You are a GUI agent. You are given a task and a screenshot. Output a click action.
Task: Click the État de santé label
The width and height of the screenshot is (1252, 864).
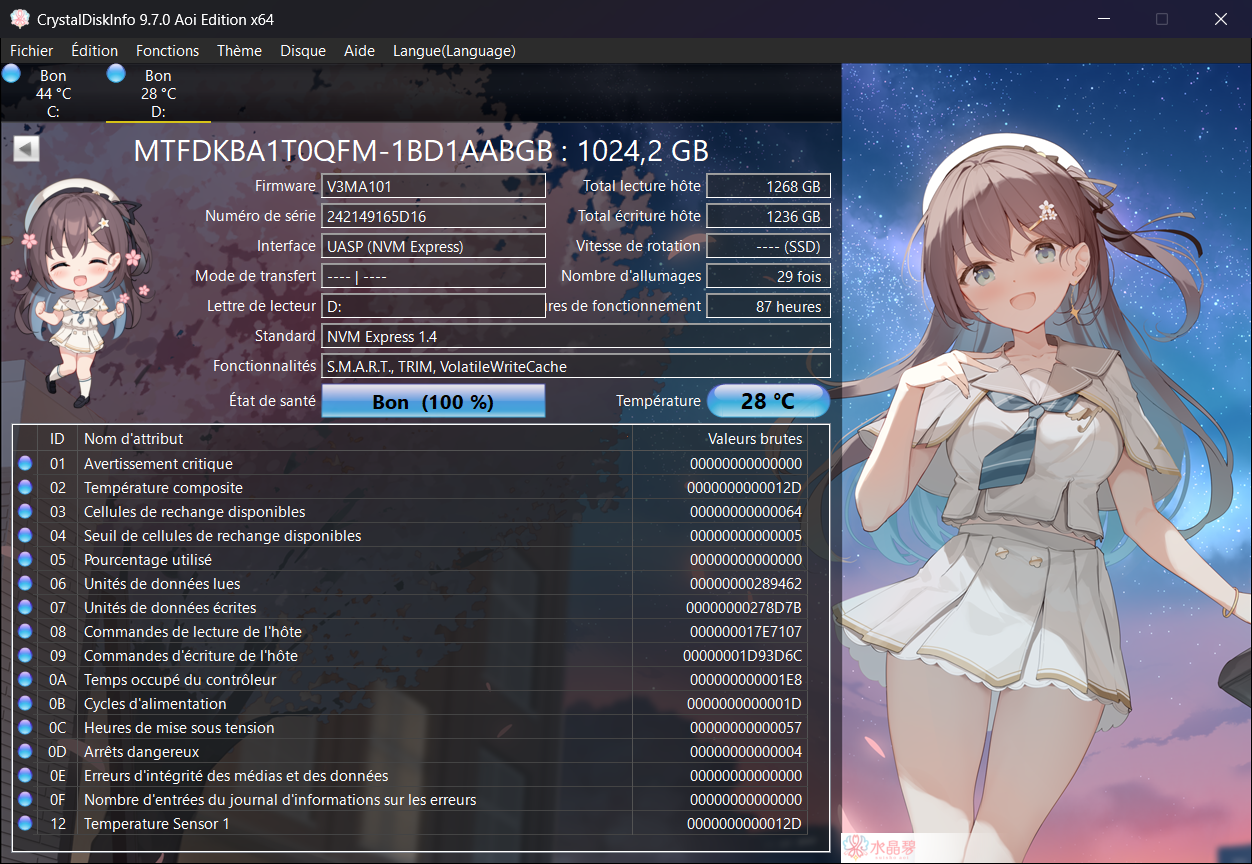pos(272,400)
